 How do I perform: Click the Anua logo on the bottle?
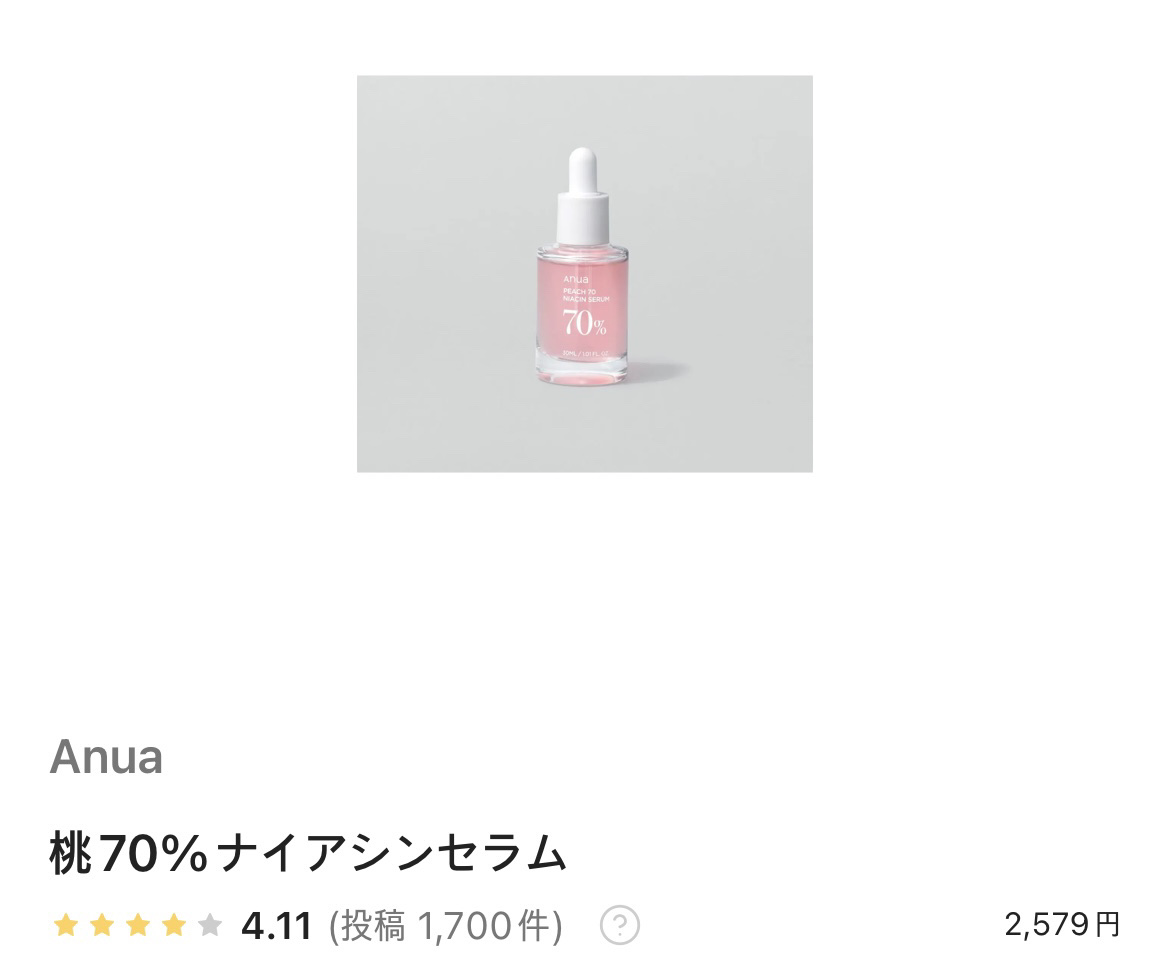[x=575, y=280]
